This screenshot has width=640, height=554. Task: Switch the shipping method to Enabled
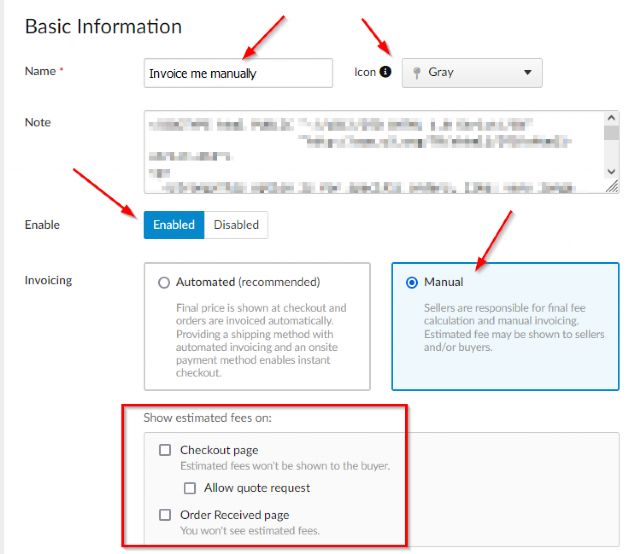point(174,225)
